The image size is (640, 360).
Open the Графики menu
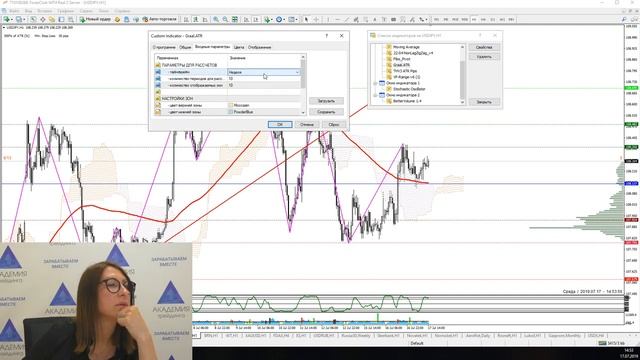66,11
